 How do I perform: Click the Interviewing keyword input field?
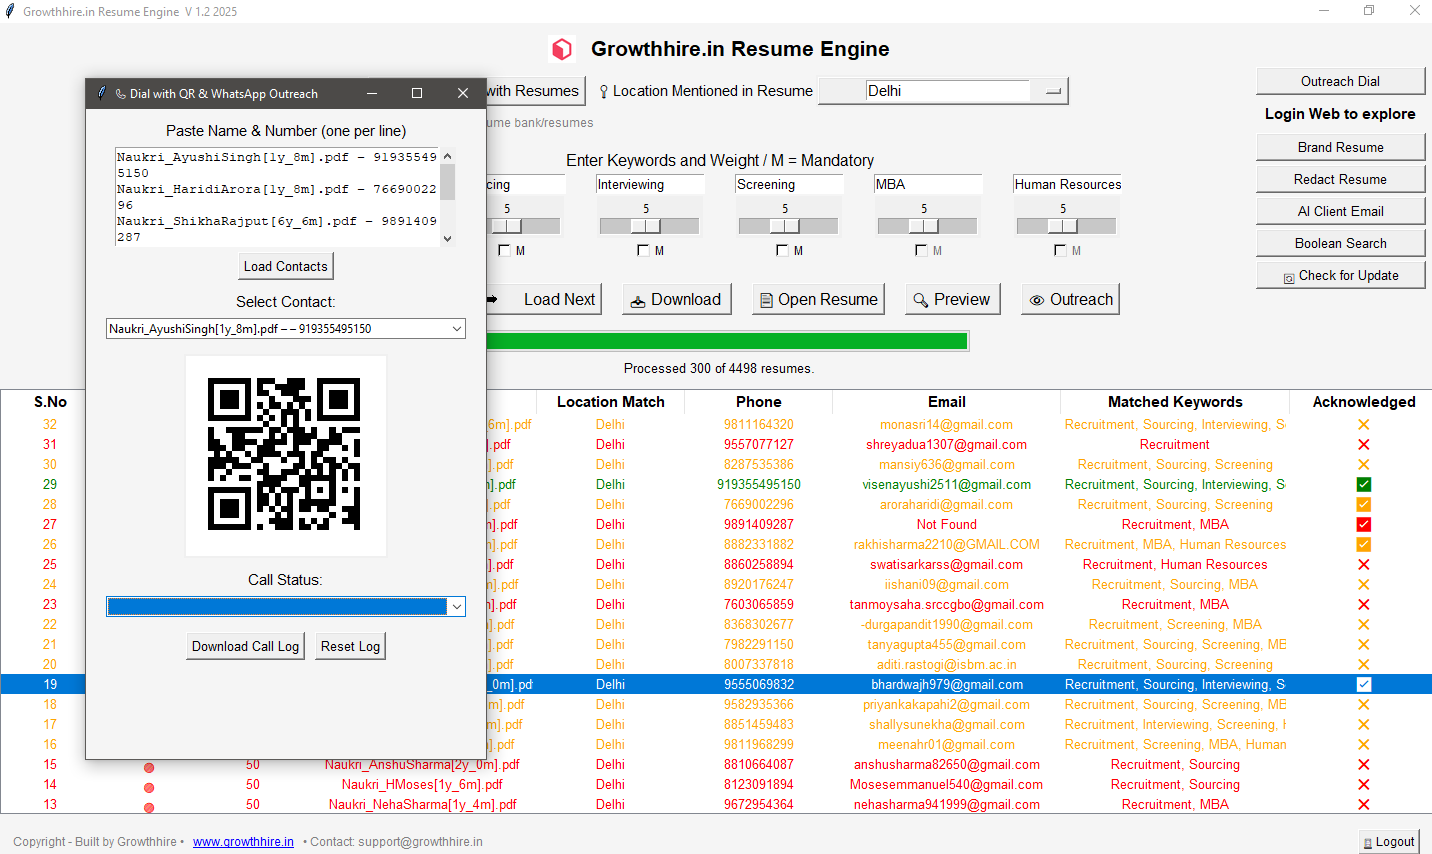[650, 185]
